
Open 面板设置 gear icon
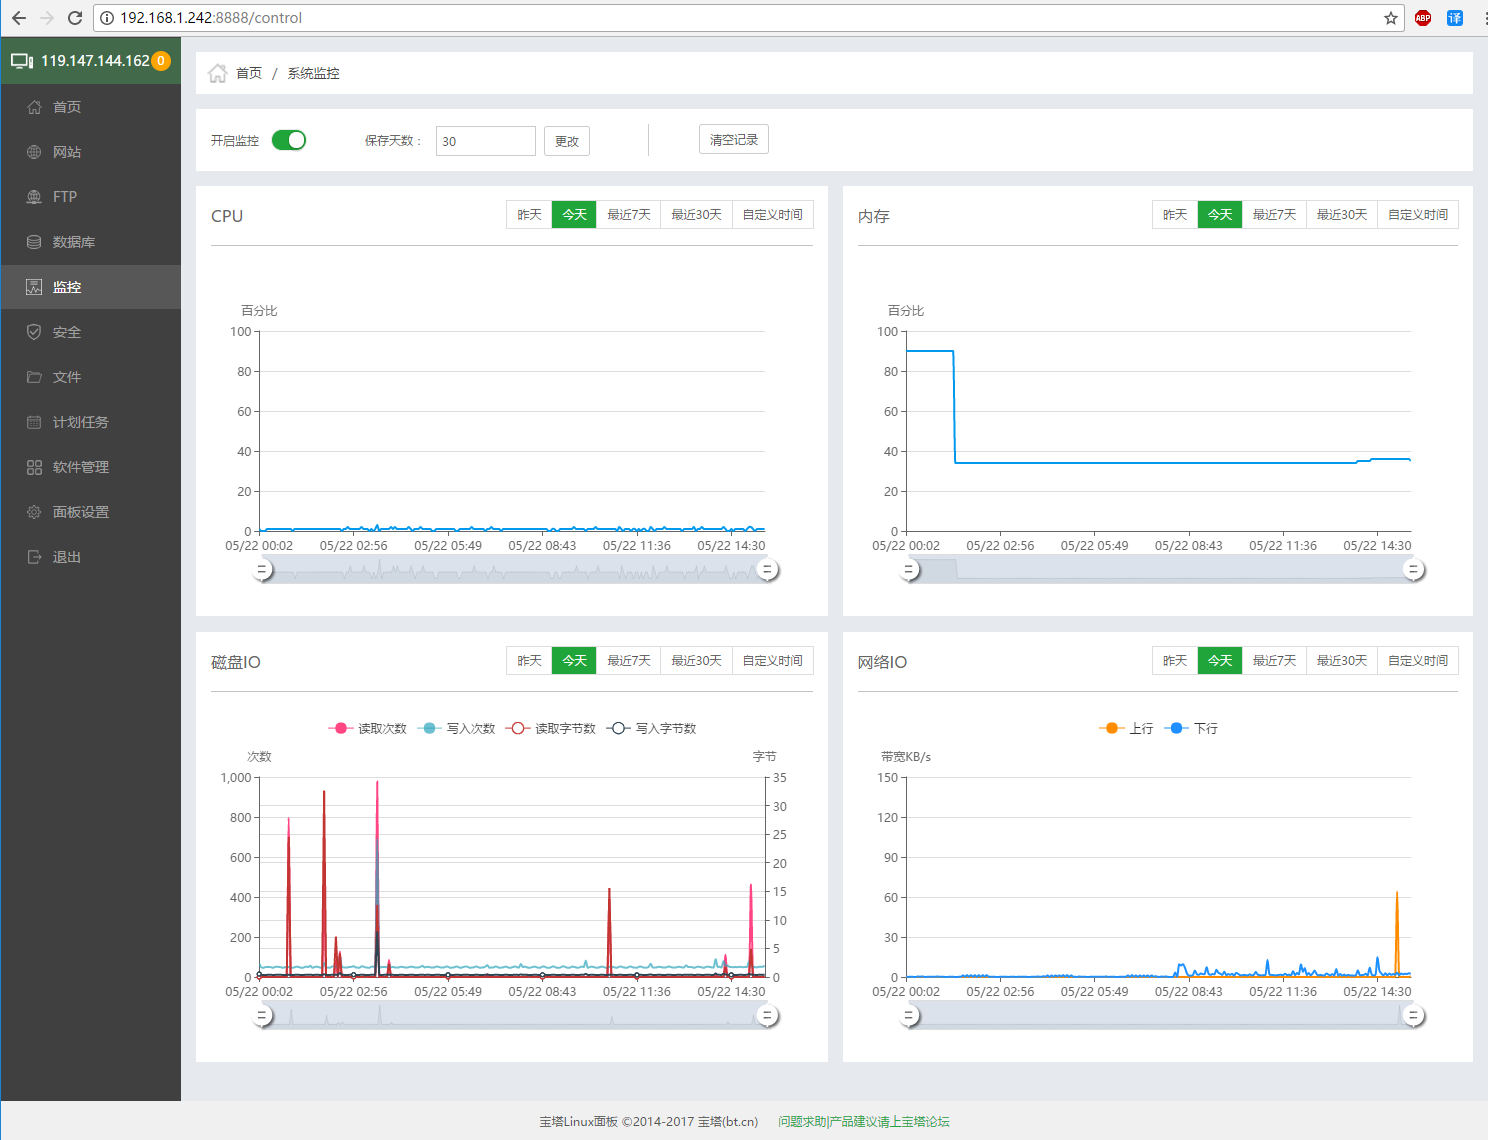(34, 512)
